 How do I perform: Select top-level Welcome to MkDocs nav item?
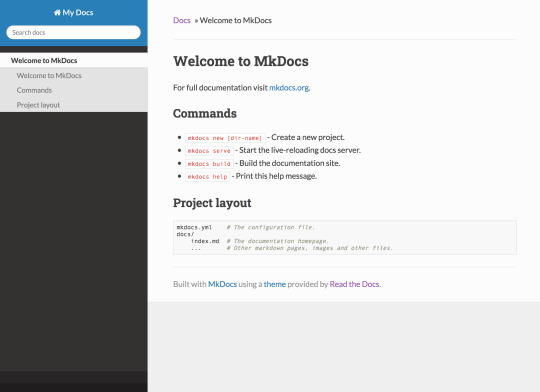[74, 60]
